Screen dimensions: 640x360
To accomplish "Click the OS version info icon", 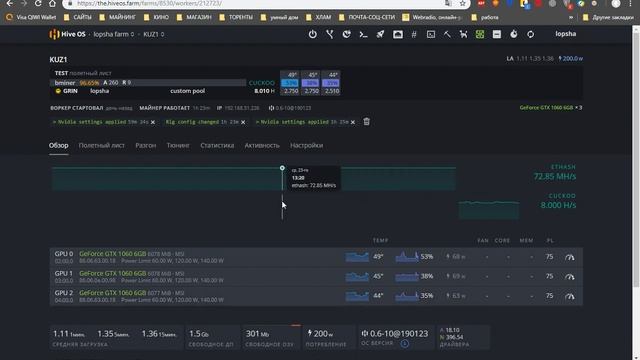I will coord(404,344).
